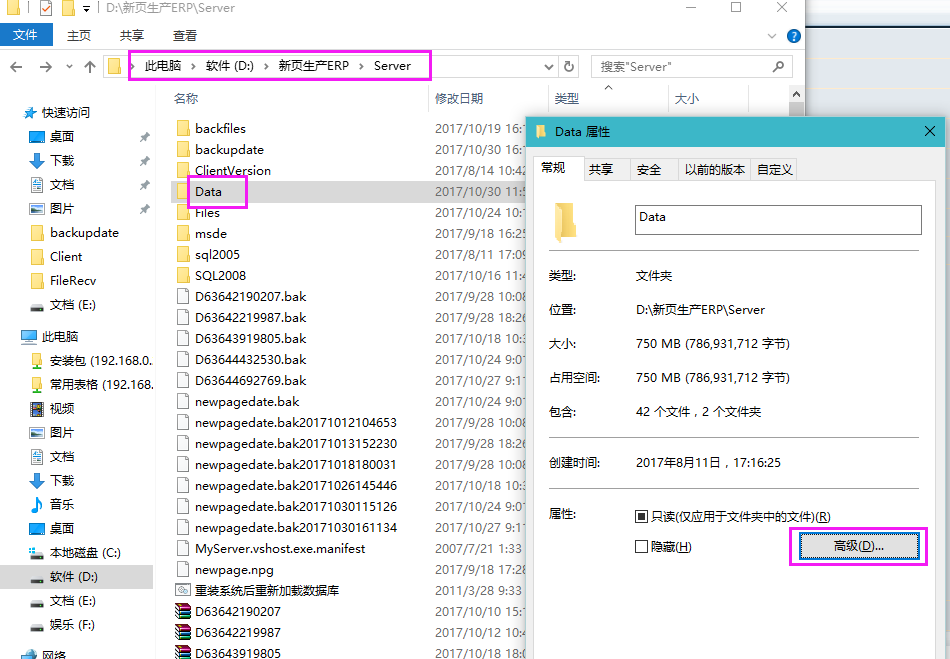Select the 音乐 music icon in sidebar
The width and height of the screenshot is (950, 659).
(x=37, y=504)
